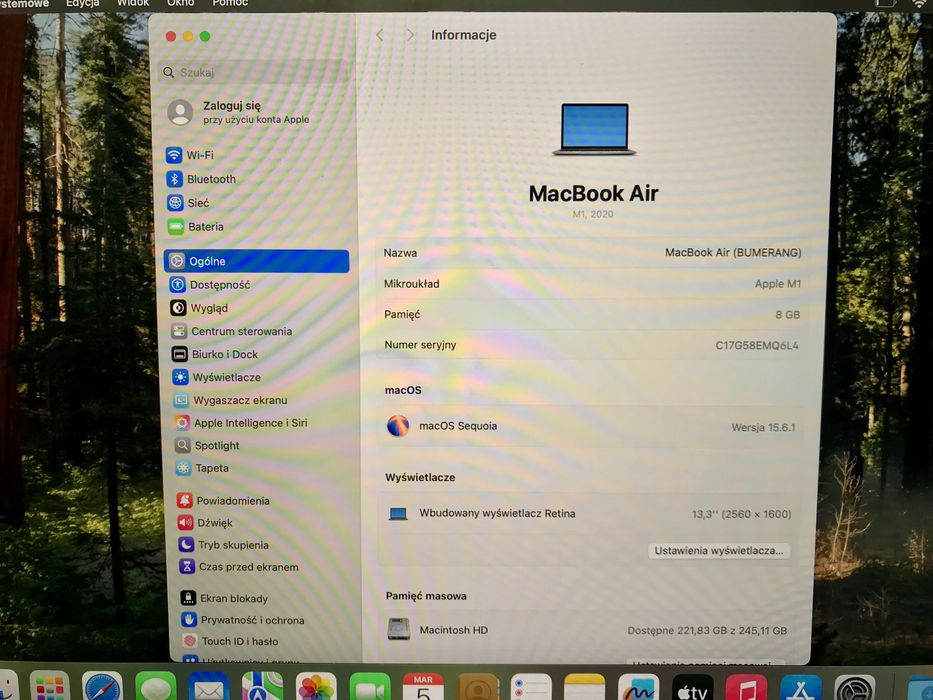
Task: Click the macOS Sequoia logo icon
Action: [397, 426]
